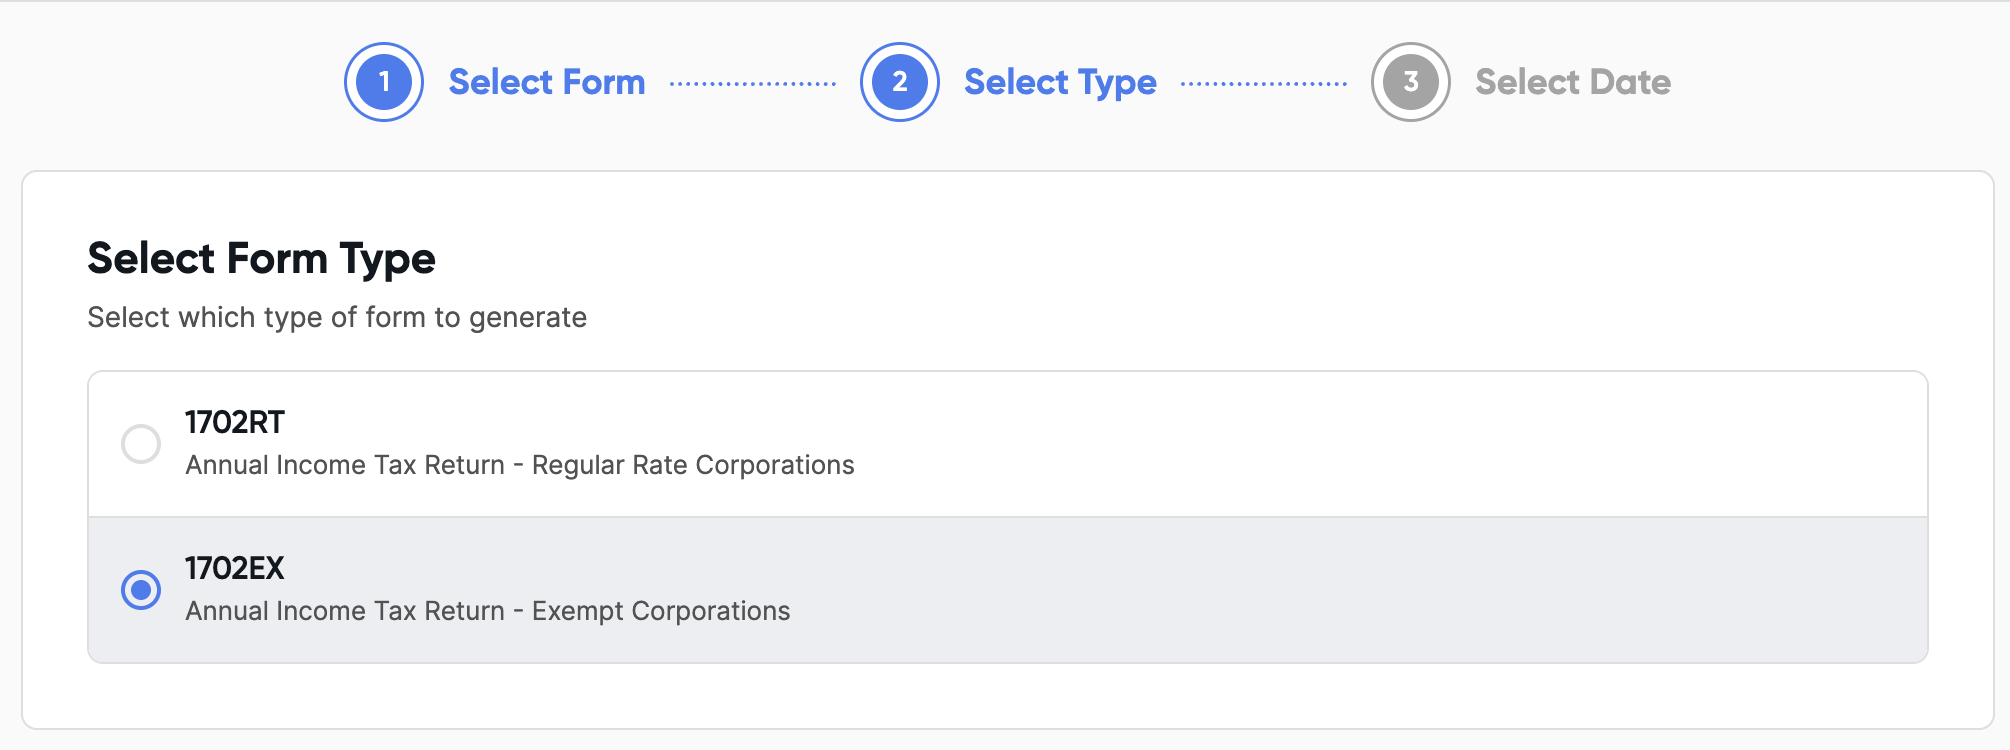Viewport: 2010px width, 750px height.
Task: Click the 1702EX form title text
Action: point(235,568)
